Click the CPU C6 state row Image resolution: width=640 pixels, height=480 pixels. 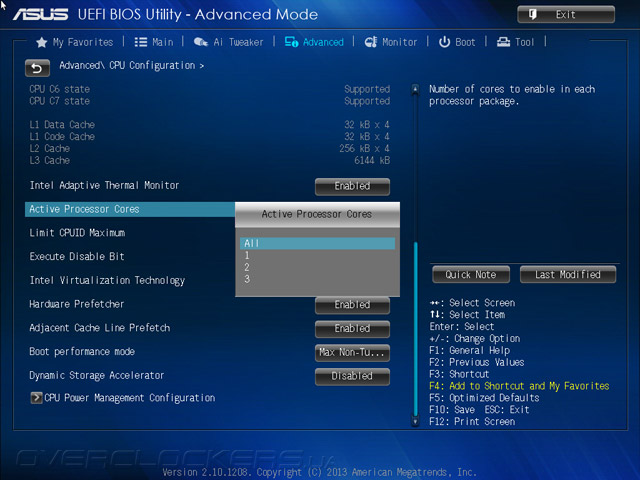[209, 89]
